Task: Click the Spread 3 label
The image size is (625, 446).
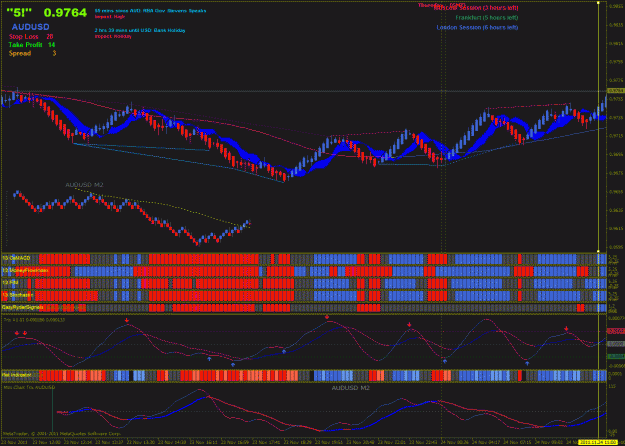Action: click(x=32, y=53)
